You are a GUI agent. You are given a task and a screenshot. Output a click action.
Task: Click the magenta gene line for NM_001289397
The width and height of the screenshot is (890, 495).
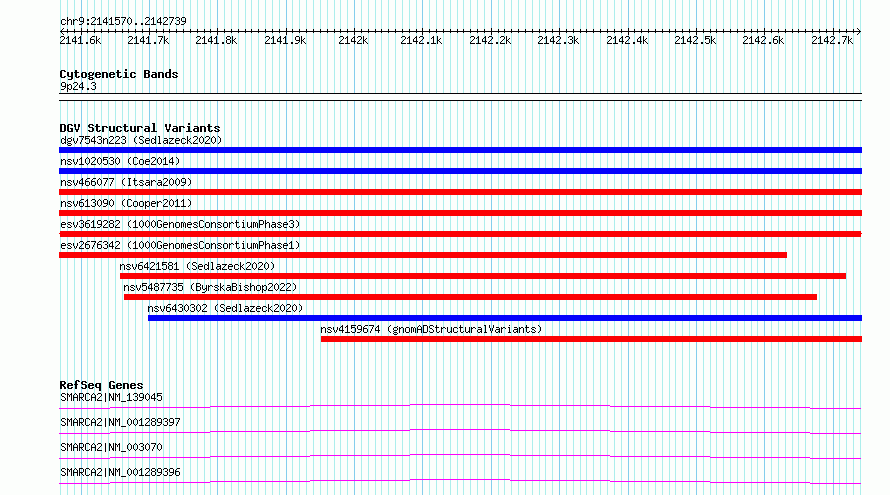click(x=460, y=431)
